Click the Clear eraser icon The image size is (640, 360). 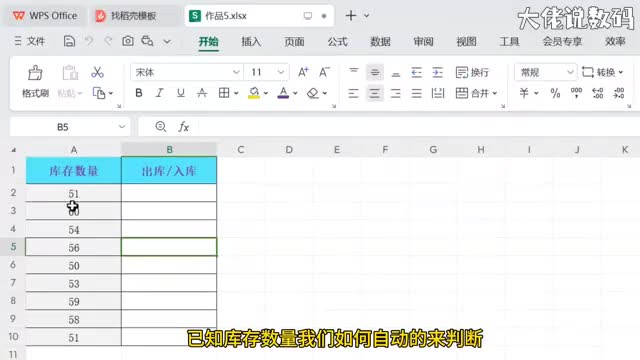313,93
